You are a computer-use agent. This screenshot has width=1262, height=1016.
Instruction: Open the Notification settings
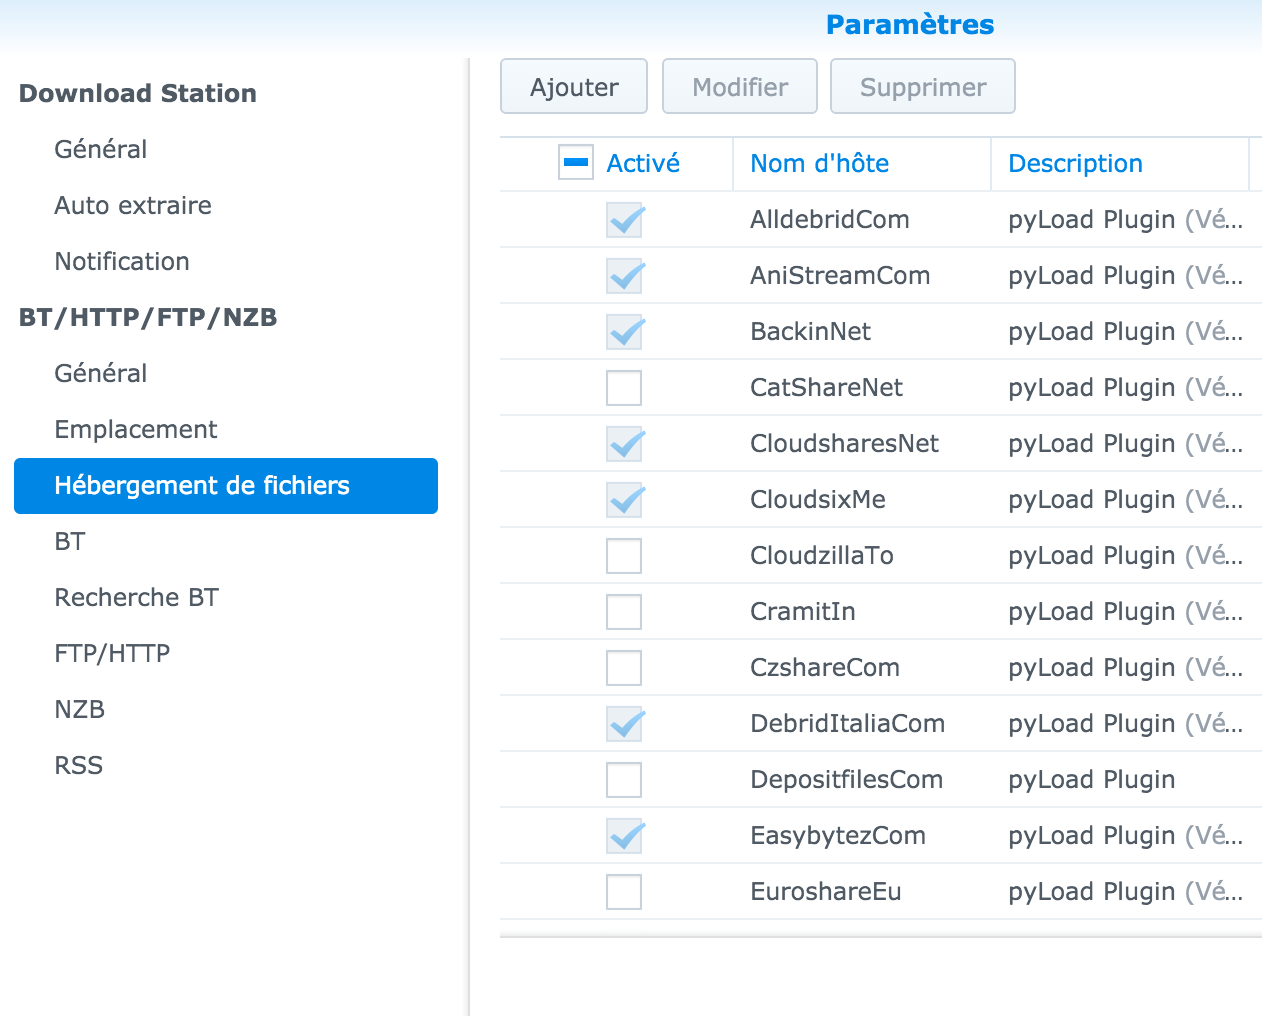[x=122, y=261]
